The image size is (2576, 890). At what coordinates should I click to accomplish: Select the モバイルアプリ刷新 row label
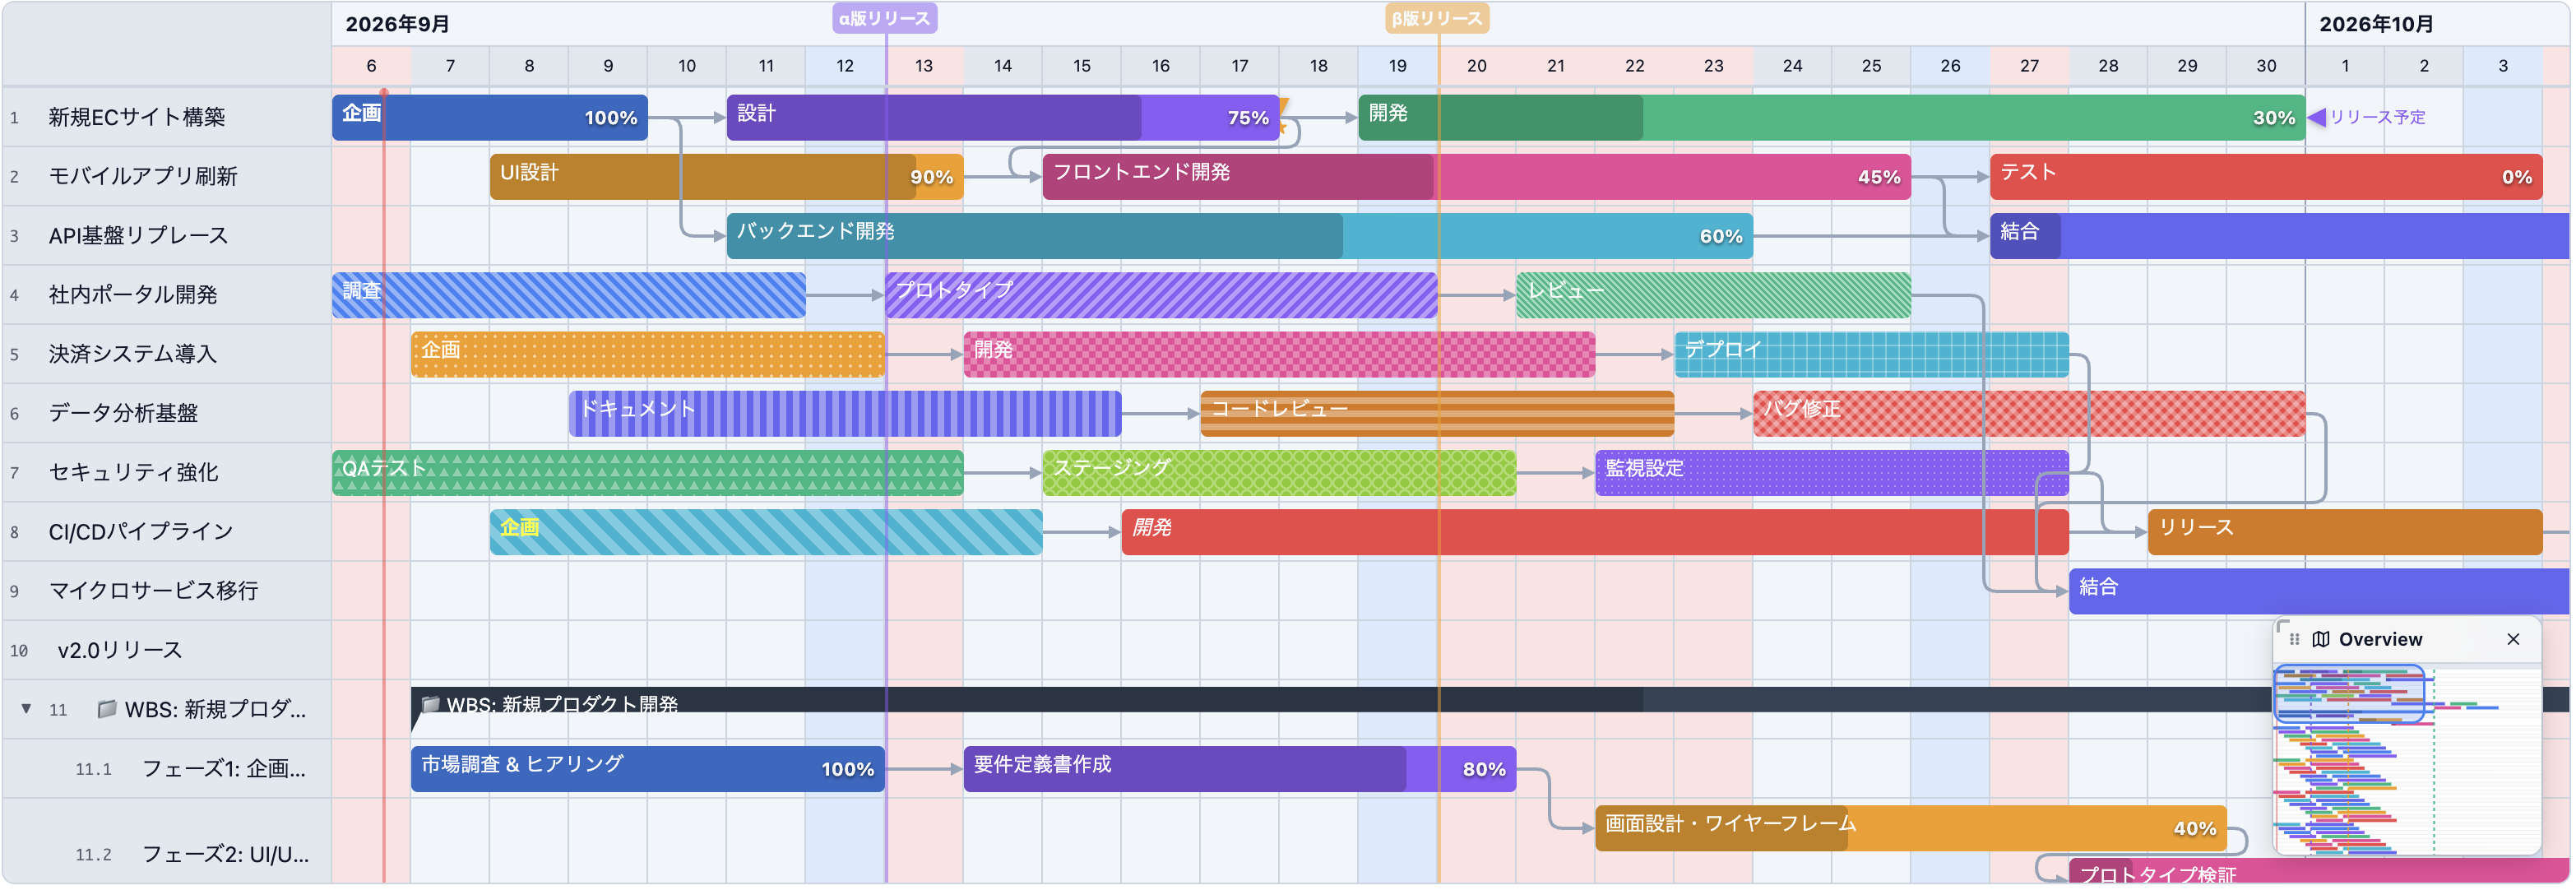pos(143,176)
